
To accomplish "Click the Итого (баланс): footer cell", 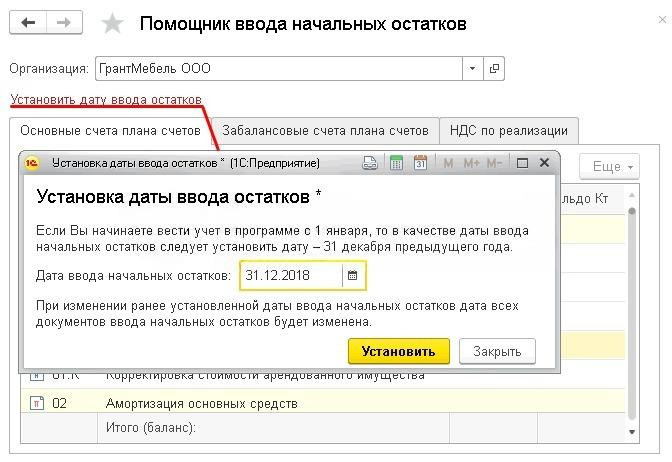I will click(x=273, y=428).
